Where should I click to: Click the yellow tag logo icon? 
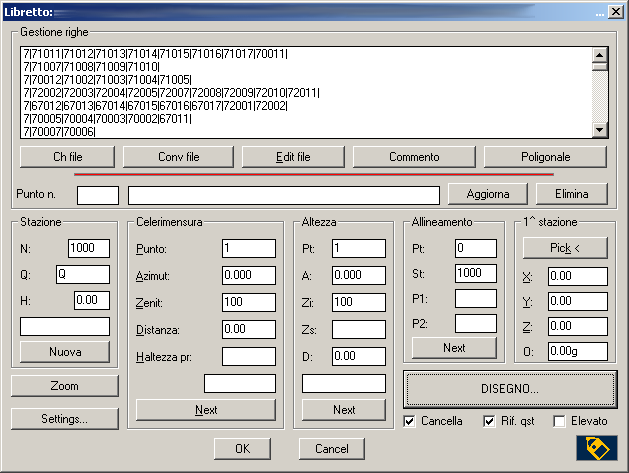[x=597, y=448]
